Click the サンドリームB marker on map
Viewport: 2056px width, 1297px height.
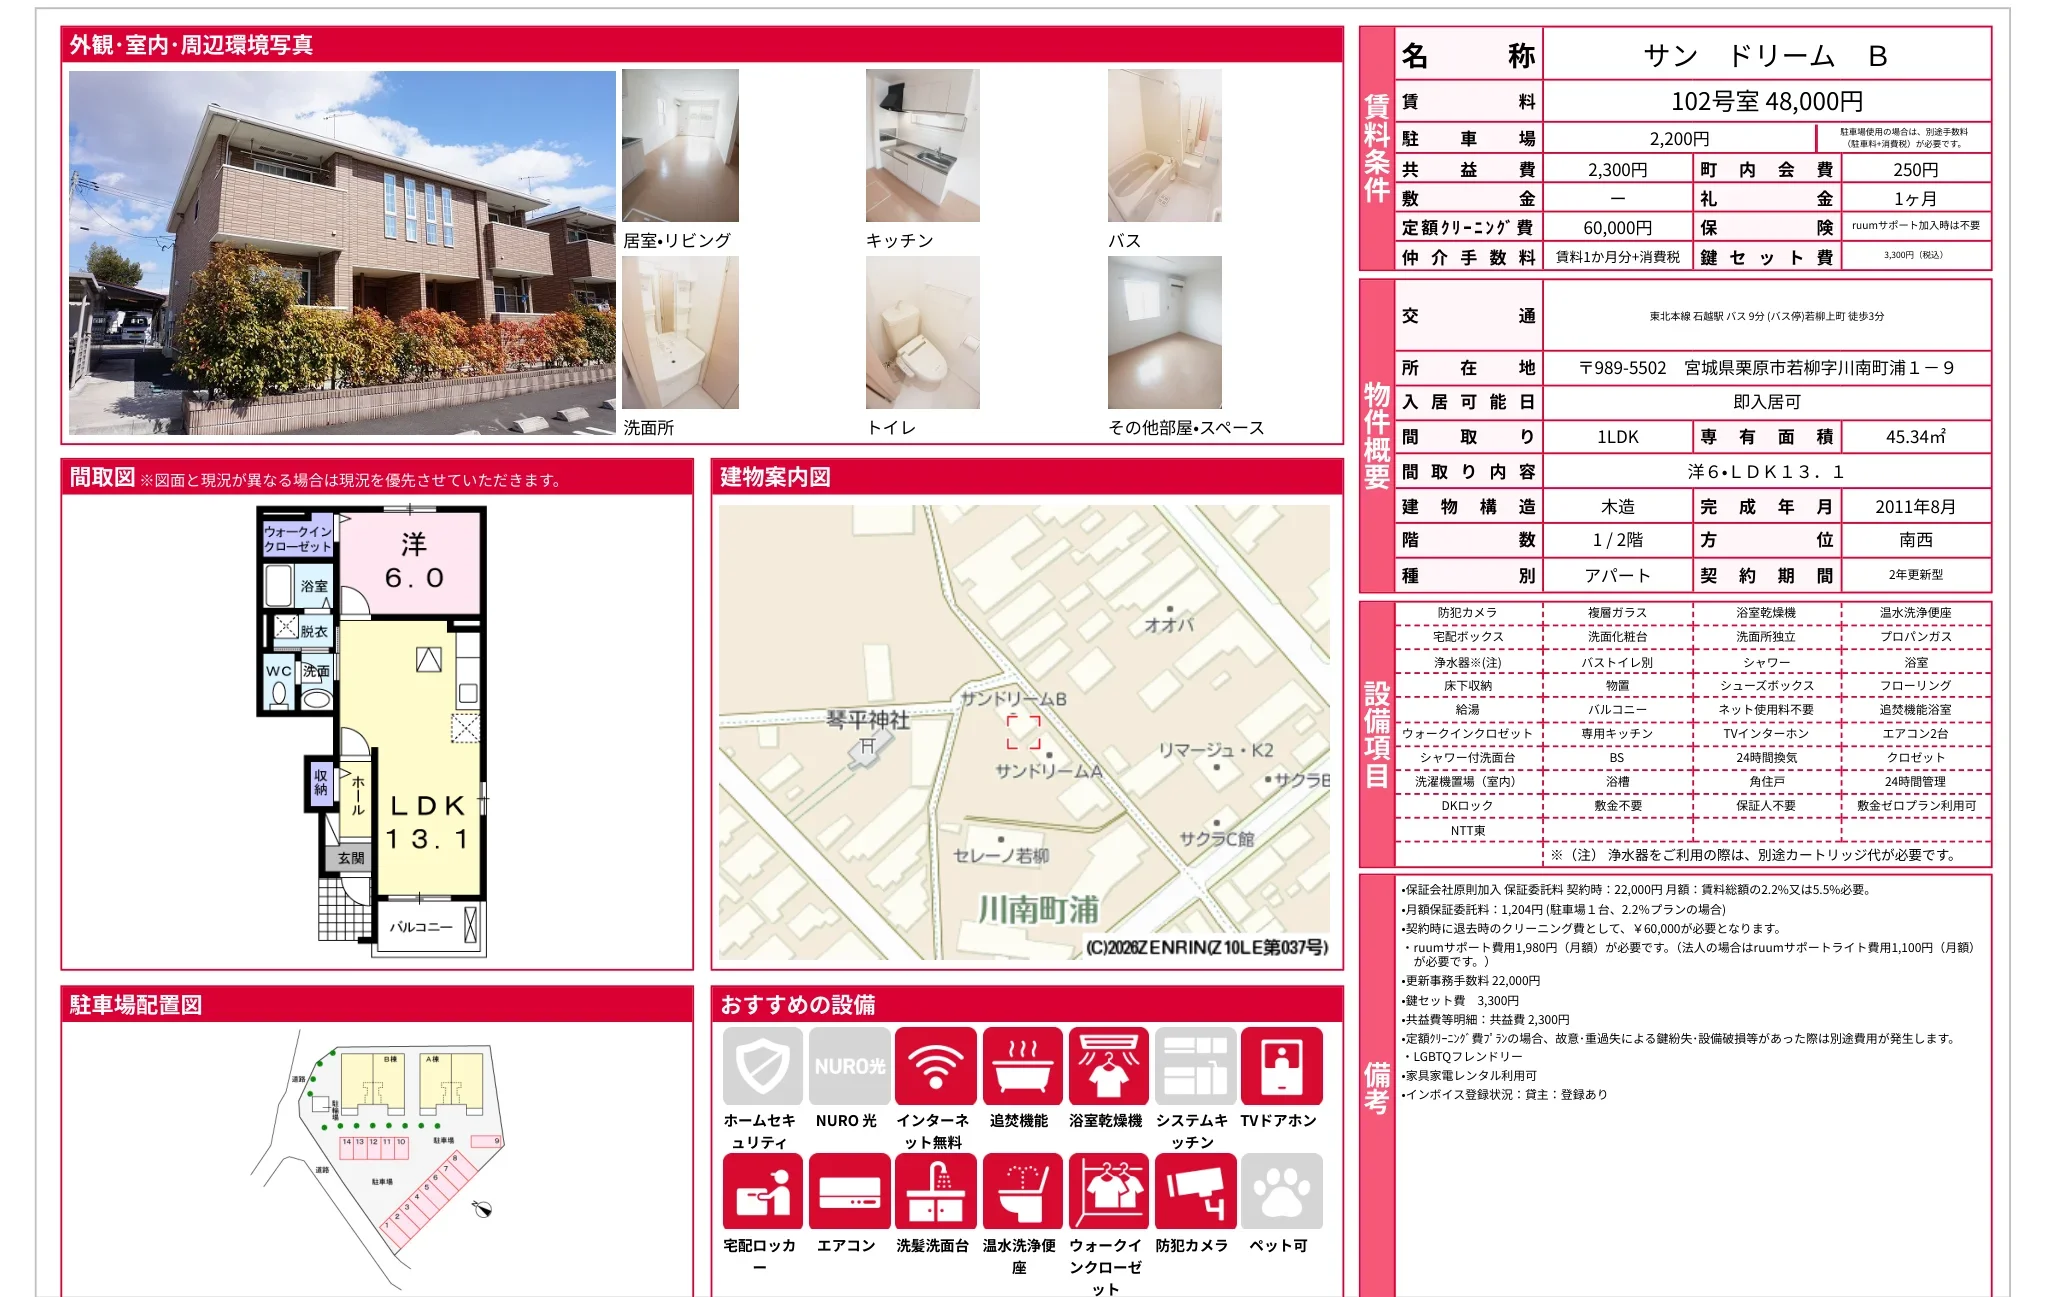(x=1024, y=732)
